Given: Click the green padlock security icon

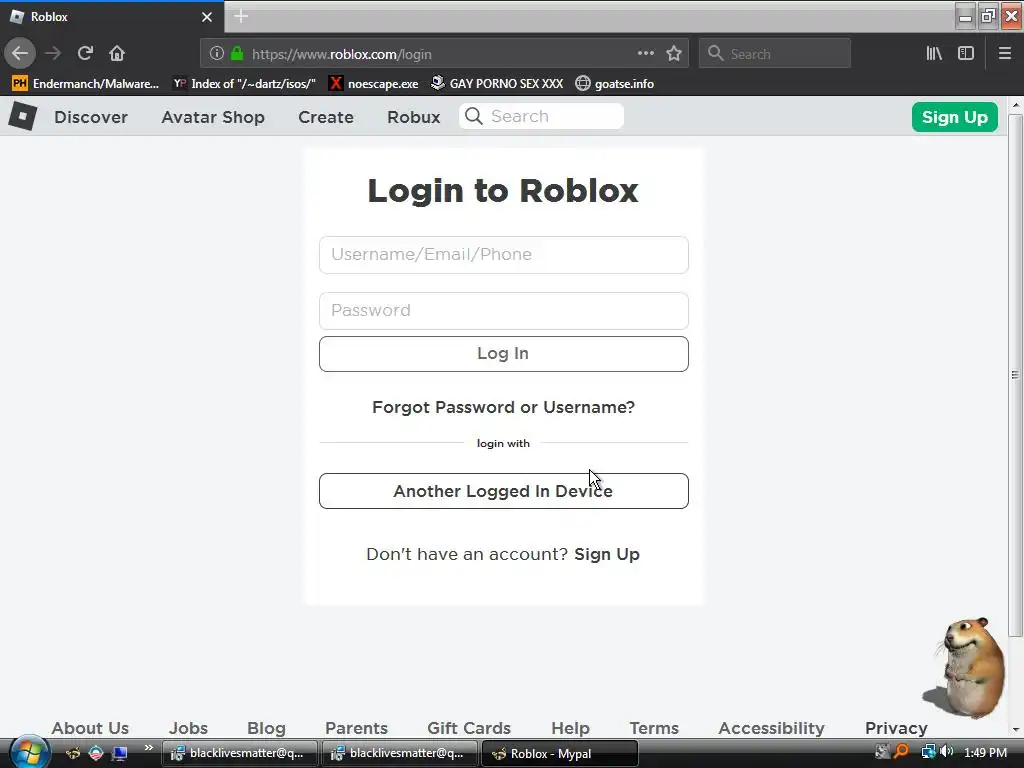Looking at the screenshot, I should (237, 54).
